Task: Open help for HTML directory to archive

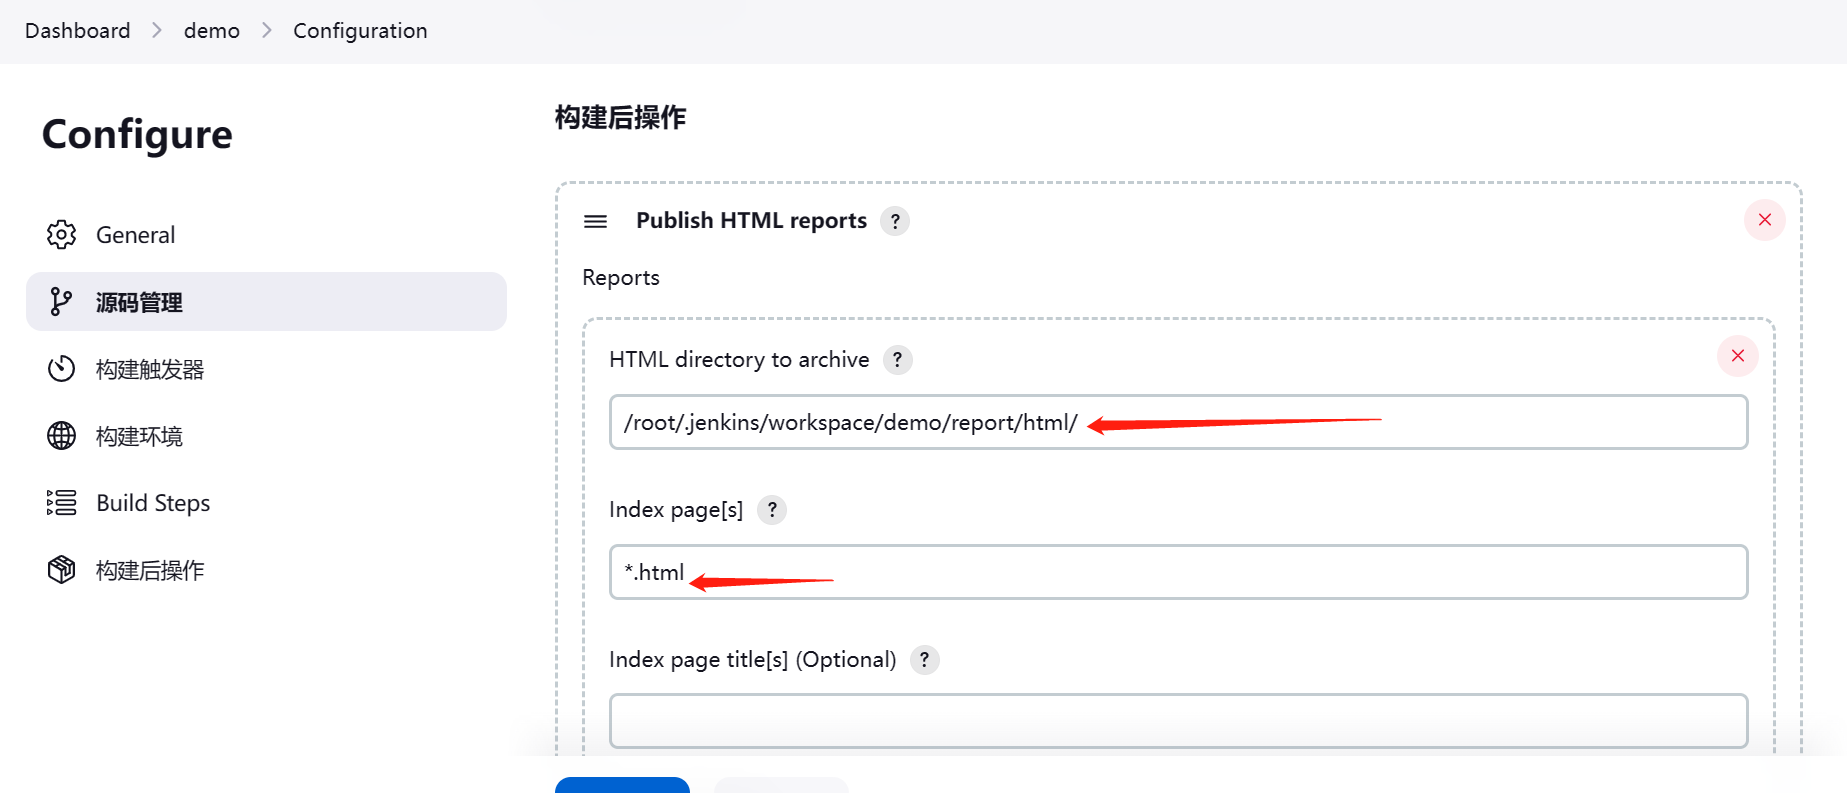Action: [x=897, y=360]
